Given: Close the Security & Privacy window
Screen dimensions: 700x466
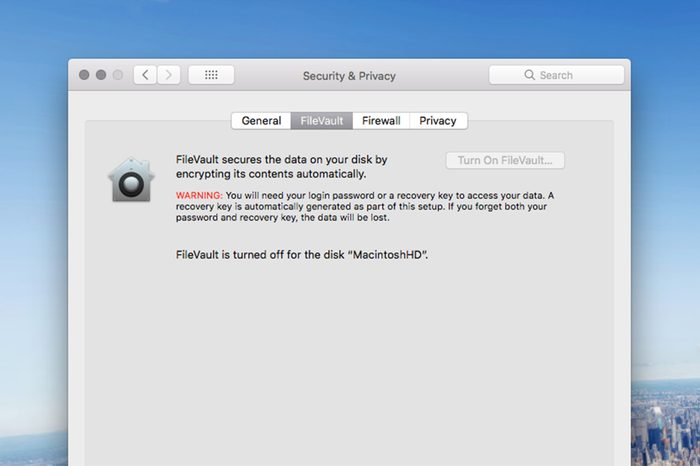Looking at the screenshot, I should click(x=84, y=75).
